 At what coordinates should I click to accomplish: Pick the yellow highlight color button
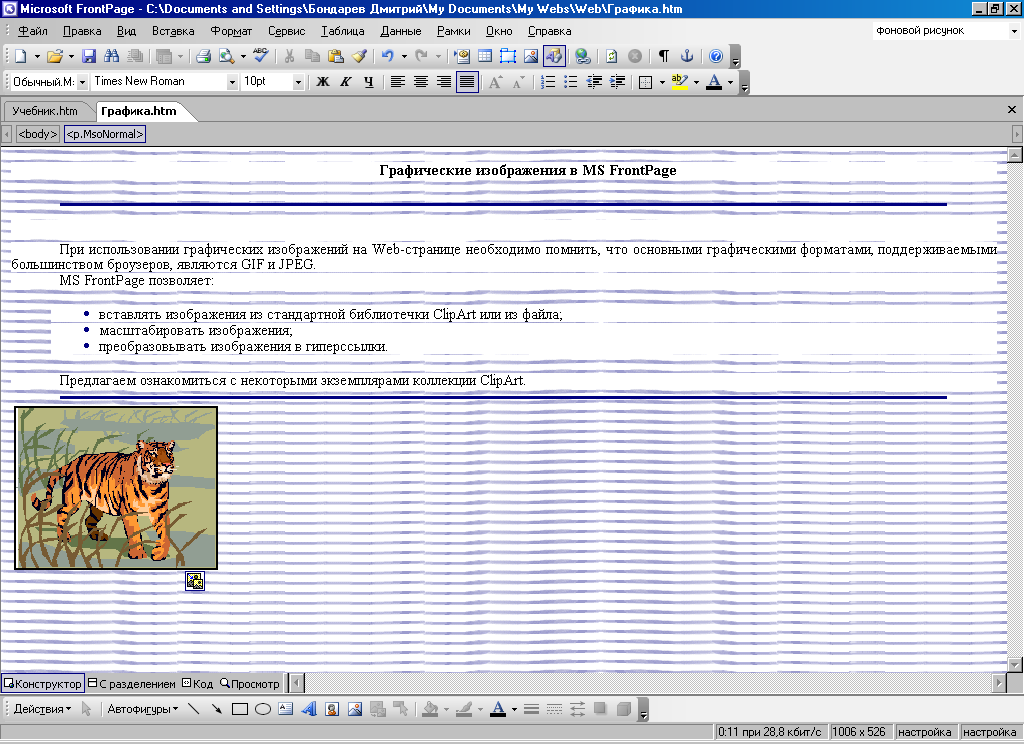[x=679, y=82]
